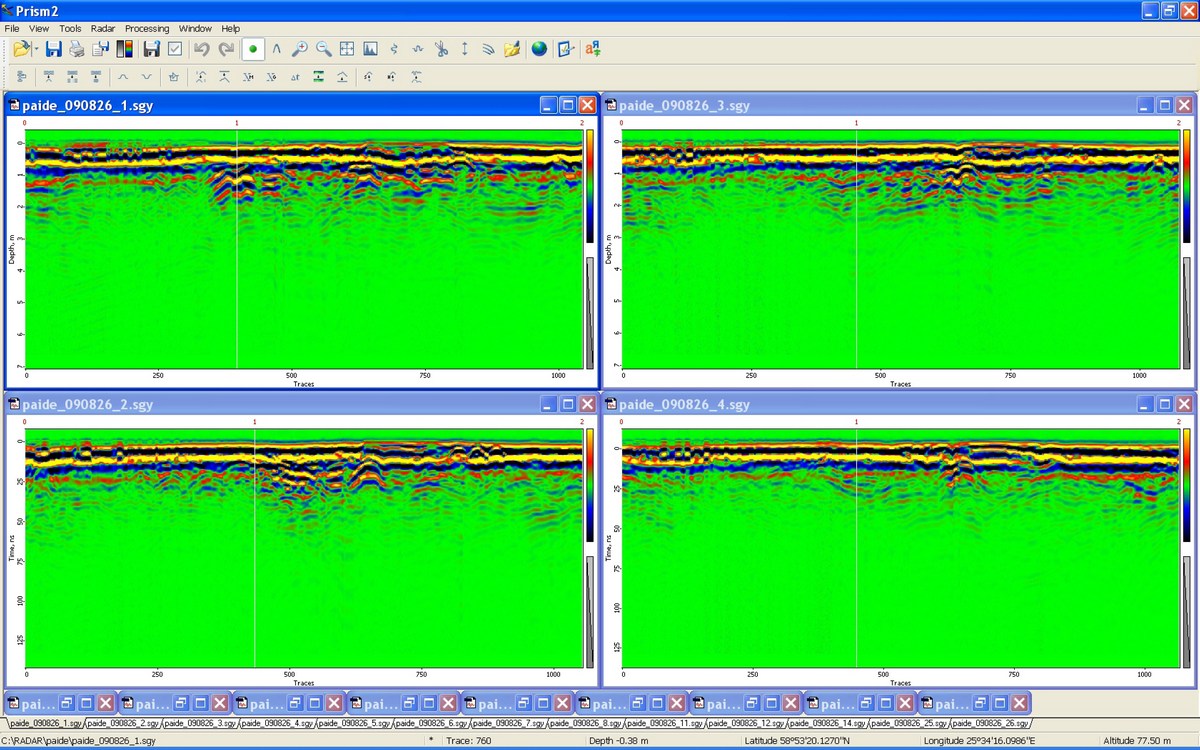Click the Print icon in toolbar
1200x750 pixels.
pos(77,49)
